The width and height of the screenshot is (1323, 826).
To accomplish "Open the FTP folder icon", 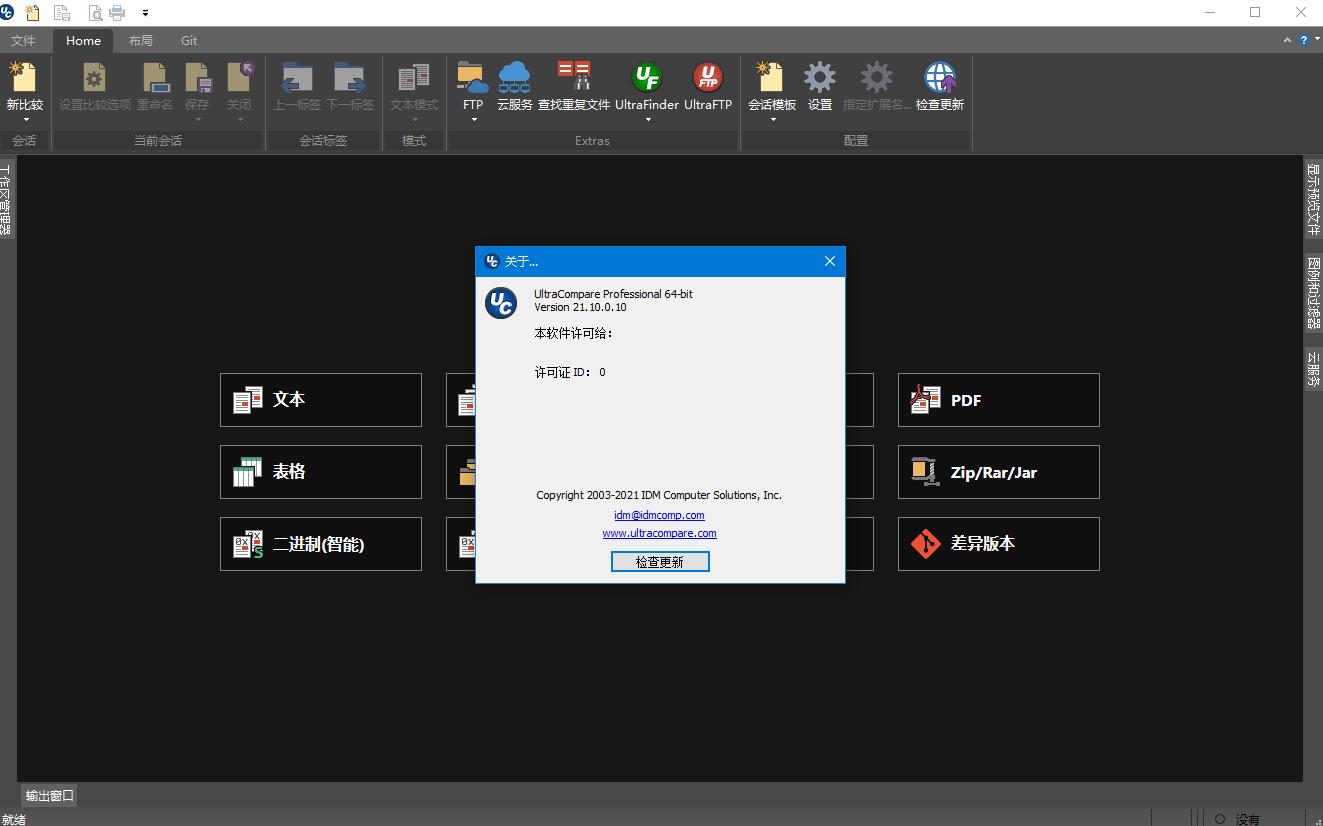I will click(473, 77).
